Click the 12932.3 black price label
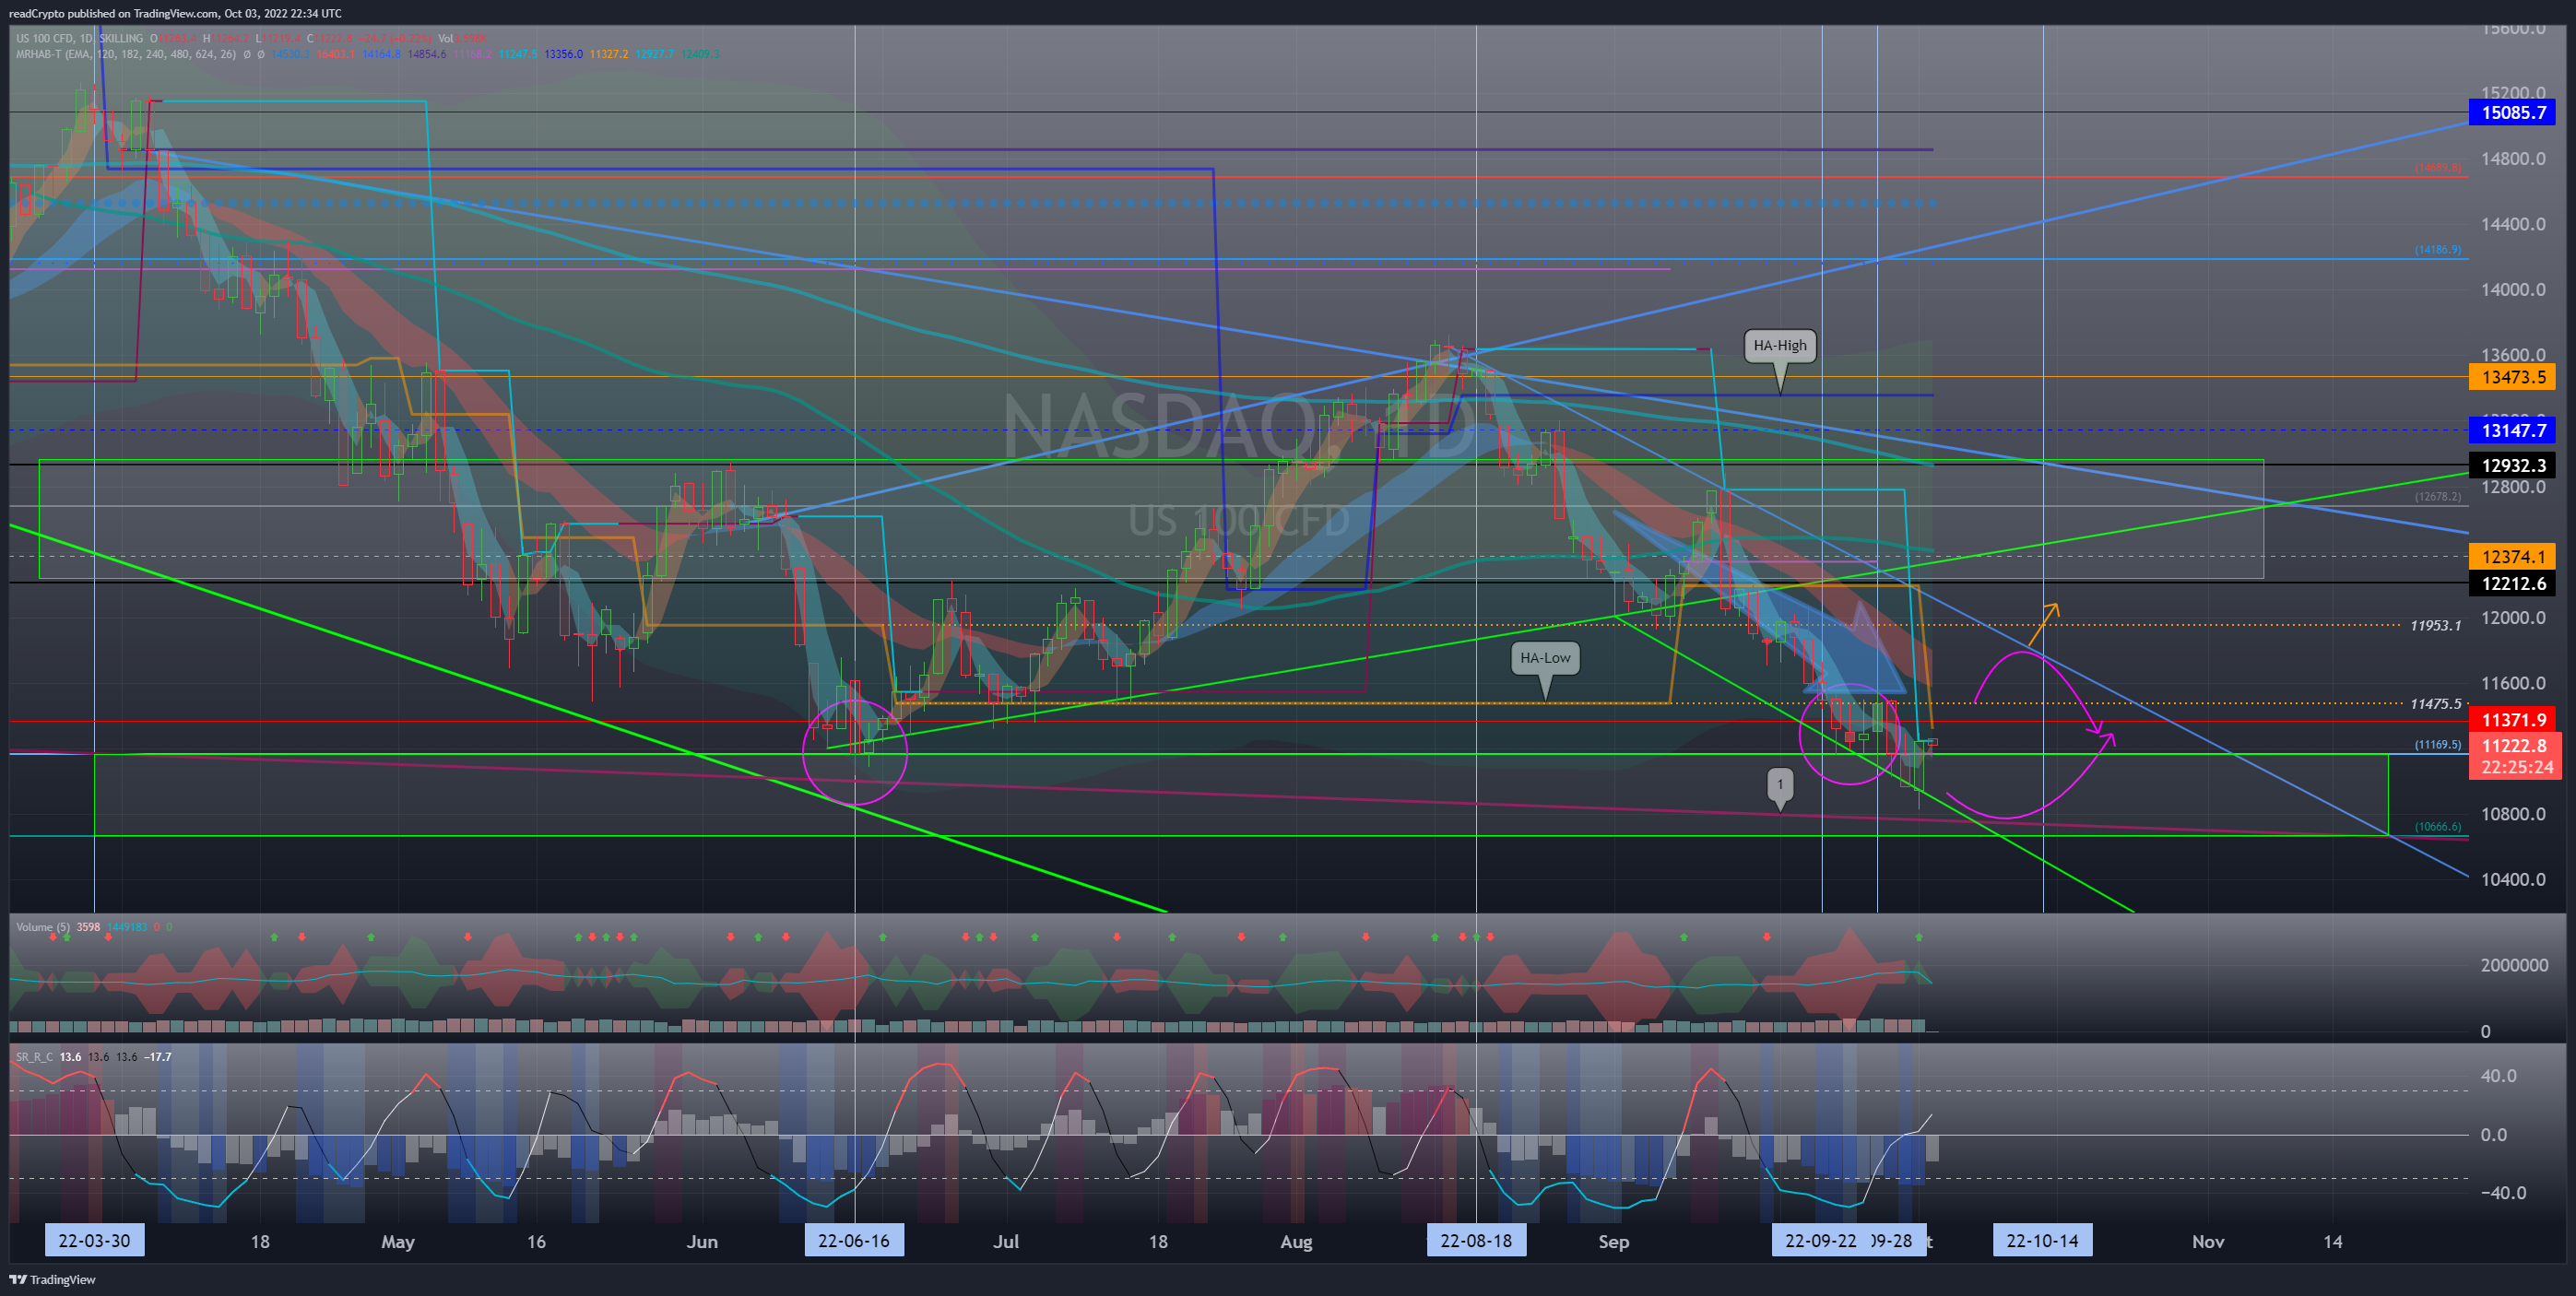2576x1296 pixels. pyautogui.click(x=2513, y=466)
